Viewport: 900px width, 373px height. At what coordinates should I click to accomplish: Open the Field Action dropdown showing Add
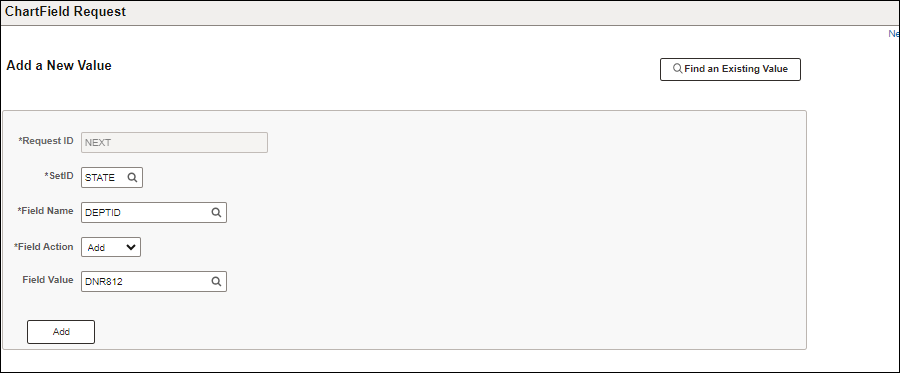(111, 247)
